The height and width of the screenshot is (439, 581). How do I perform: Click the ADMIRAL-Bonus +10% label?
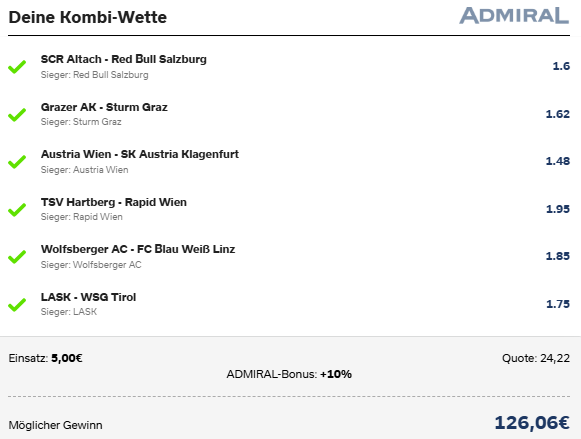tap(289, 374)
